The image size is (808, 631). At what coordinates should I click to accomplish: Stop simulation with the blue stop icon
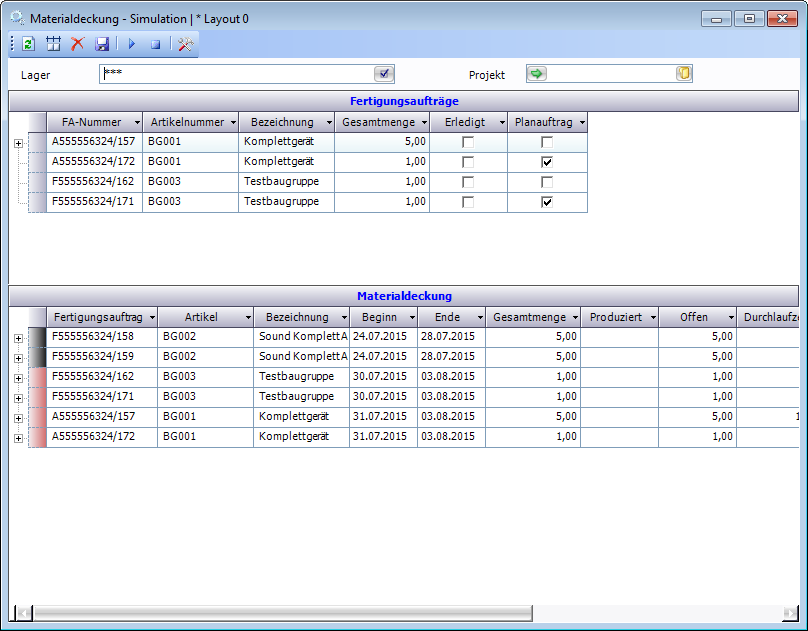pyautogui.click(x=155, y=44)
